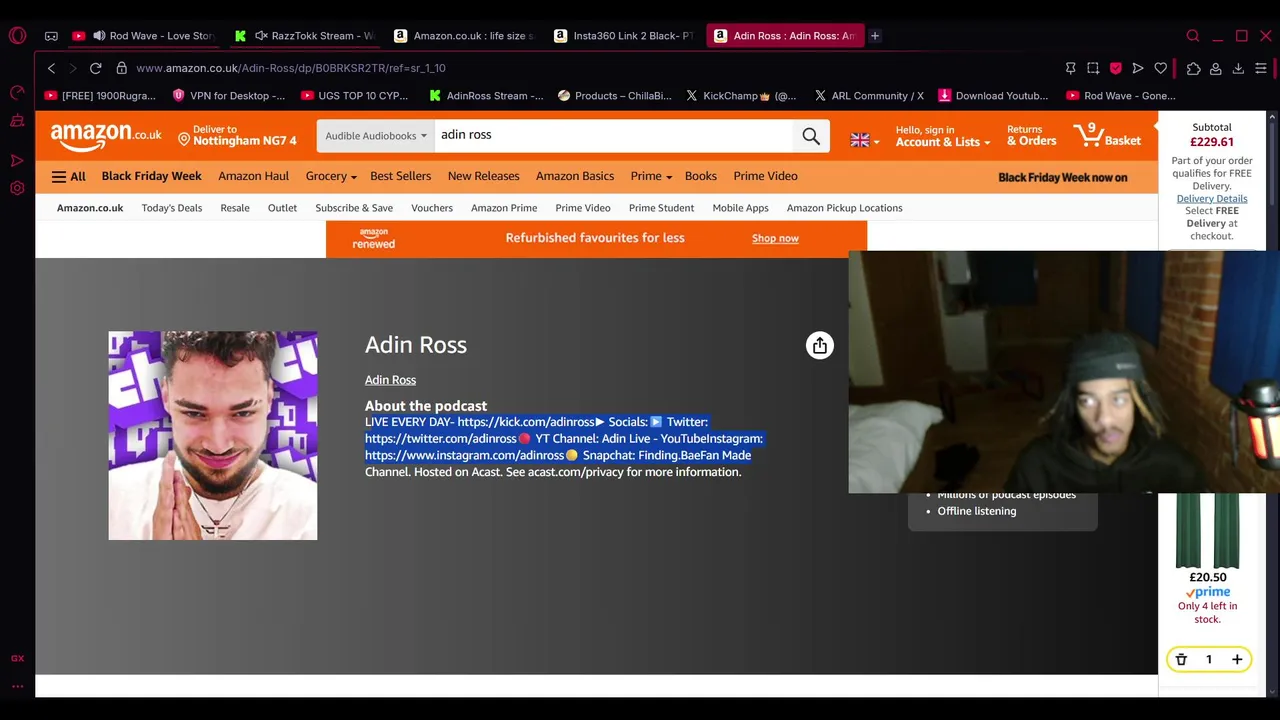
Task: Click the Amazon search field with adin ross
Action: click(612, 135)
